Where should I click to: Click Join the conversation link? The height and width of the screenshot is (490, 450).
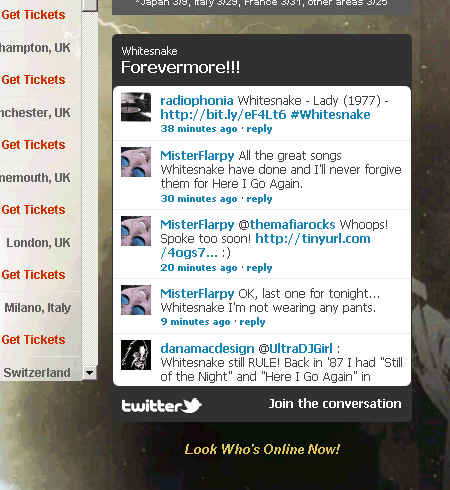click(x=335, y=404)
